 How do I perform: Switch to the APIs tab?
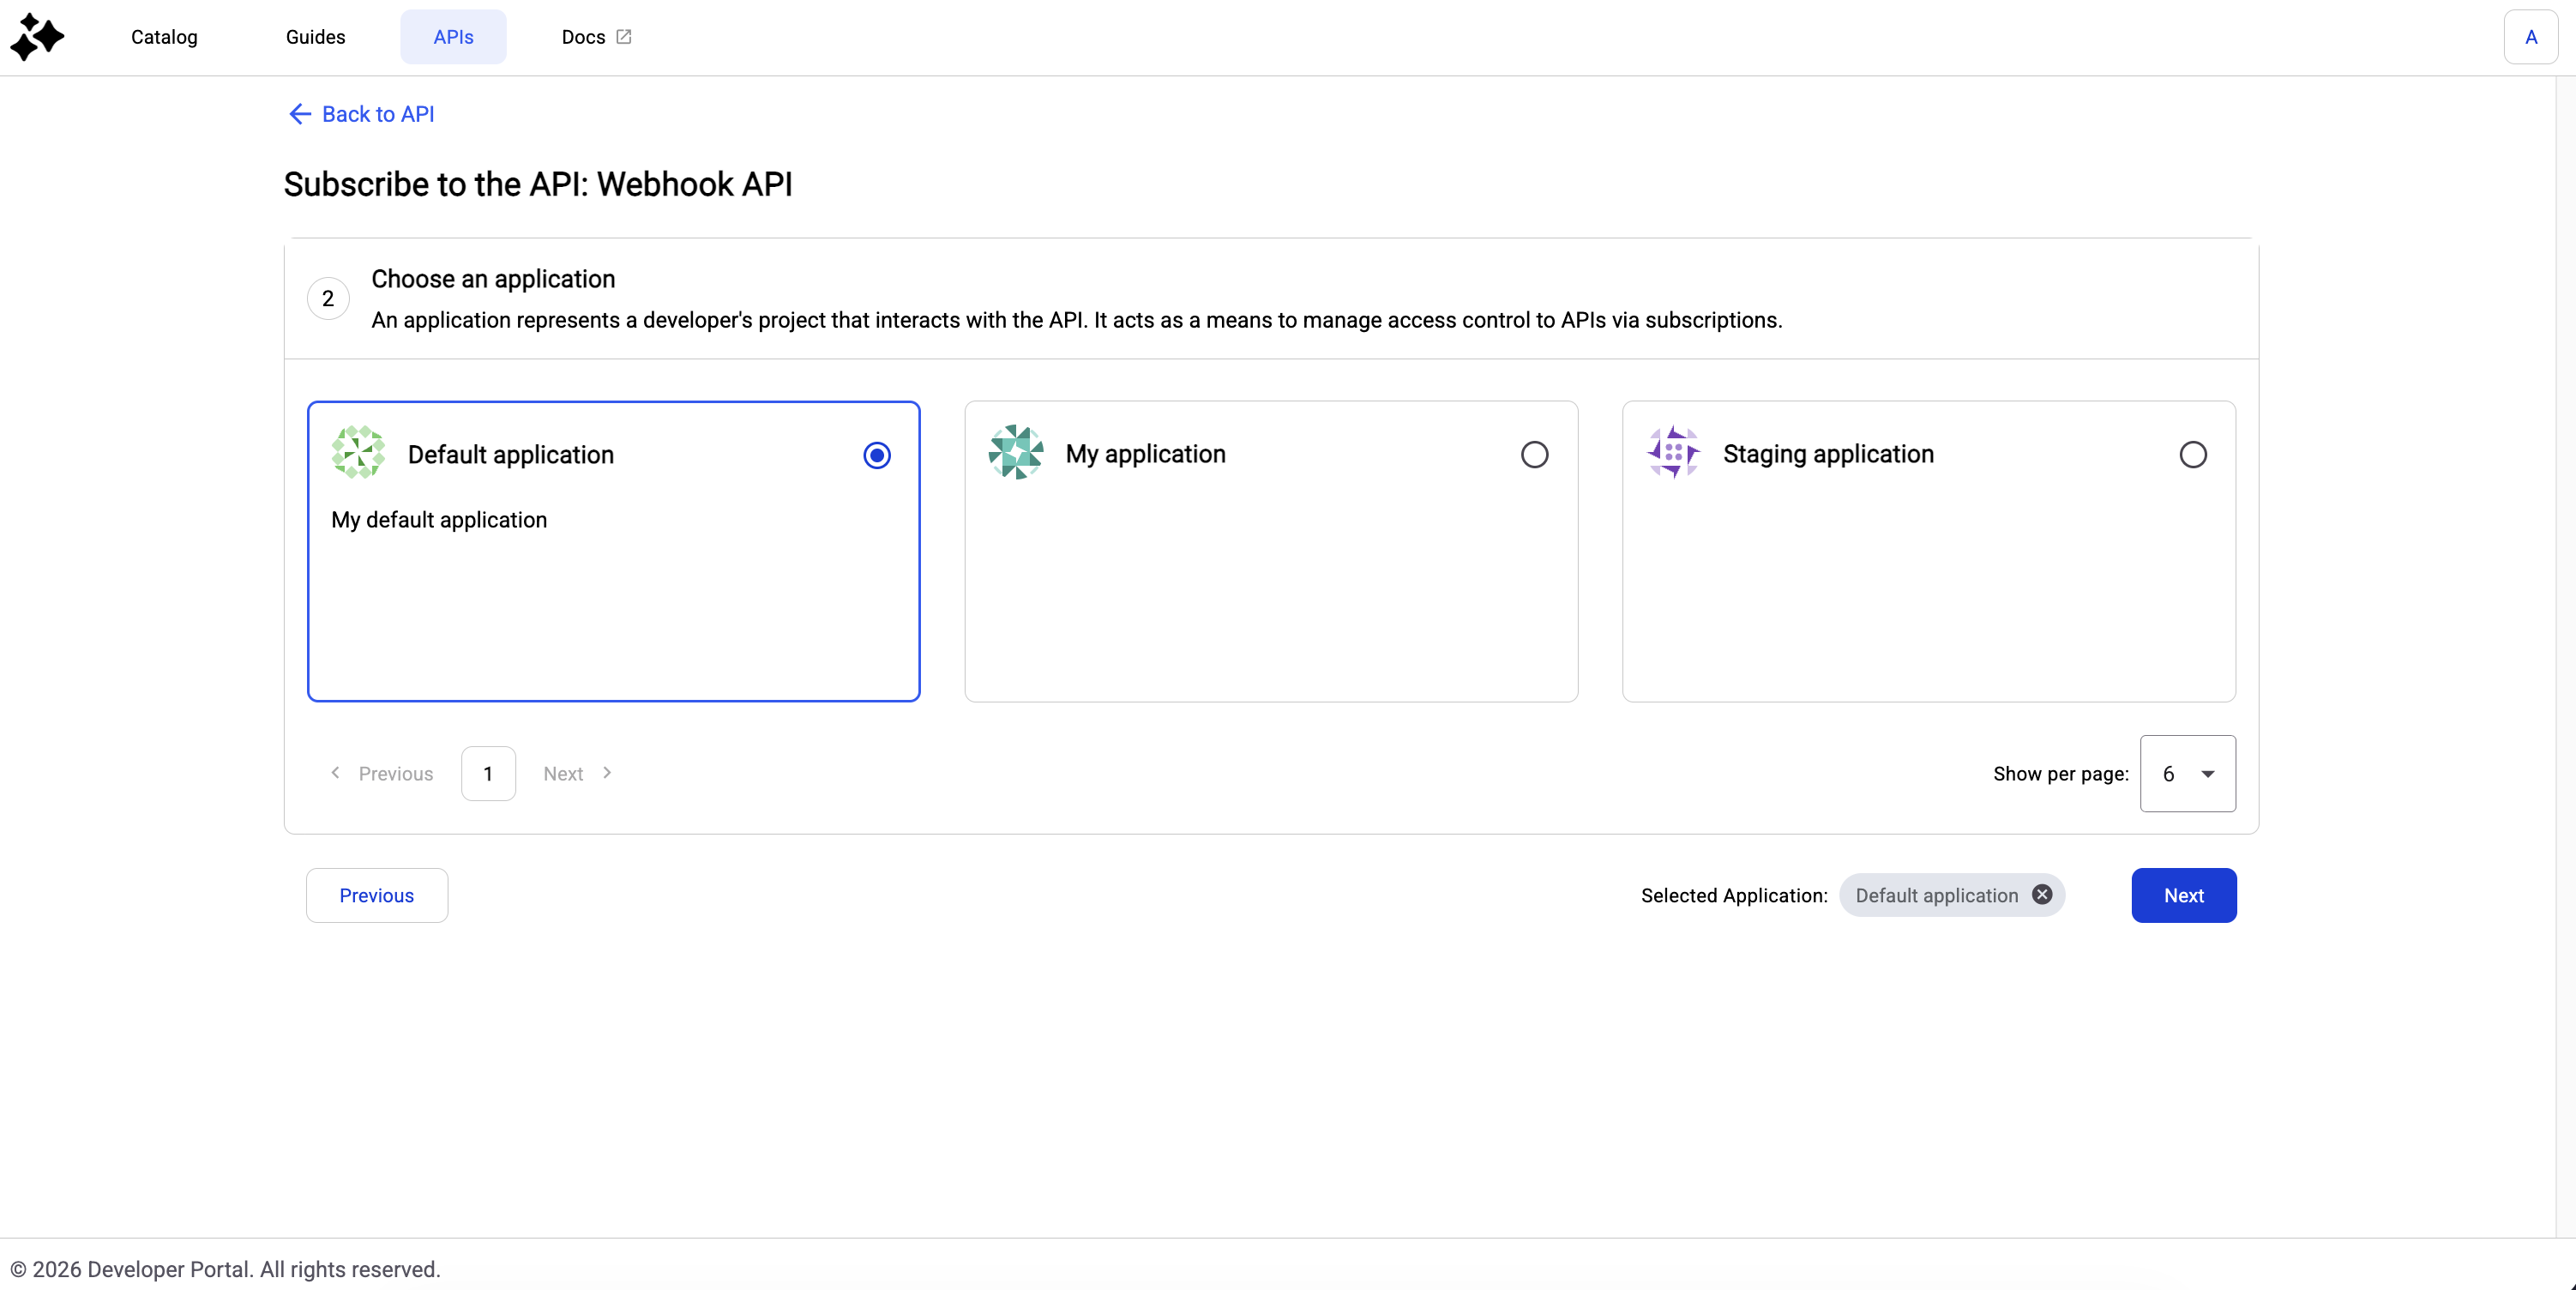click(453, 37)
